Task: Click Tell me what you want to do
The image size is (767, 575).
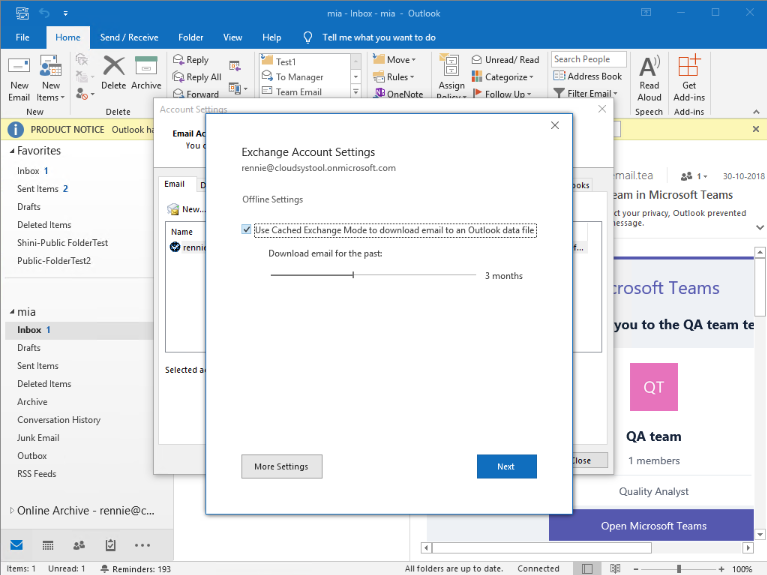Action: click(379, 38)
